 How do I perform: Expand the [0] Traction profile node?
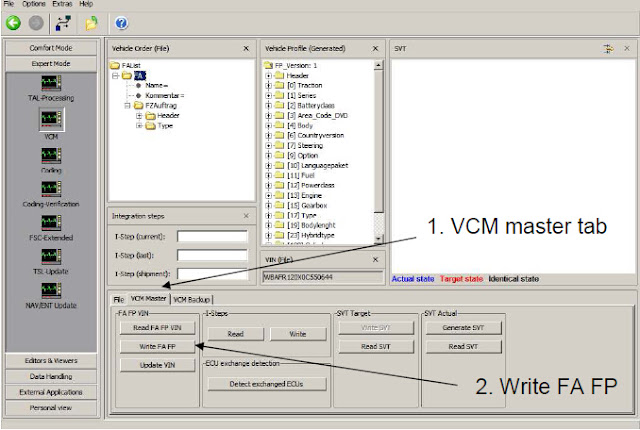[x=269, y=86]
